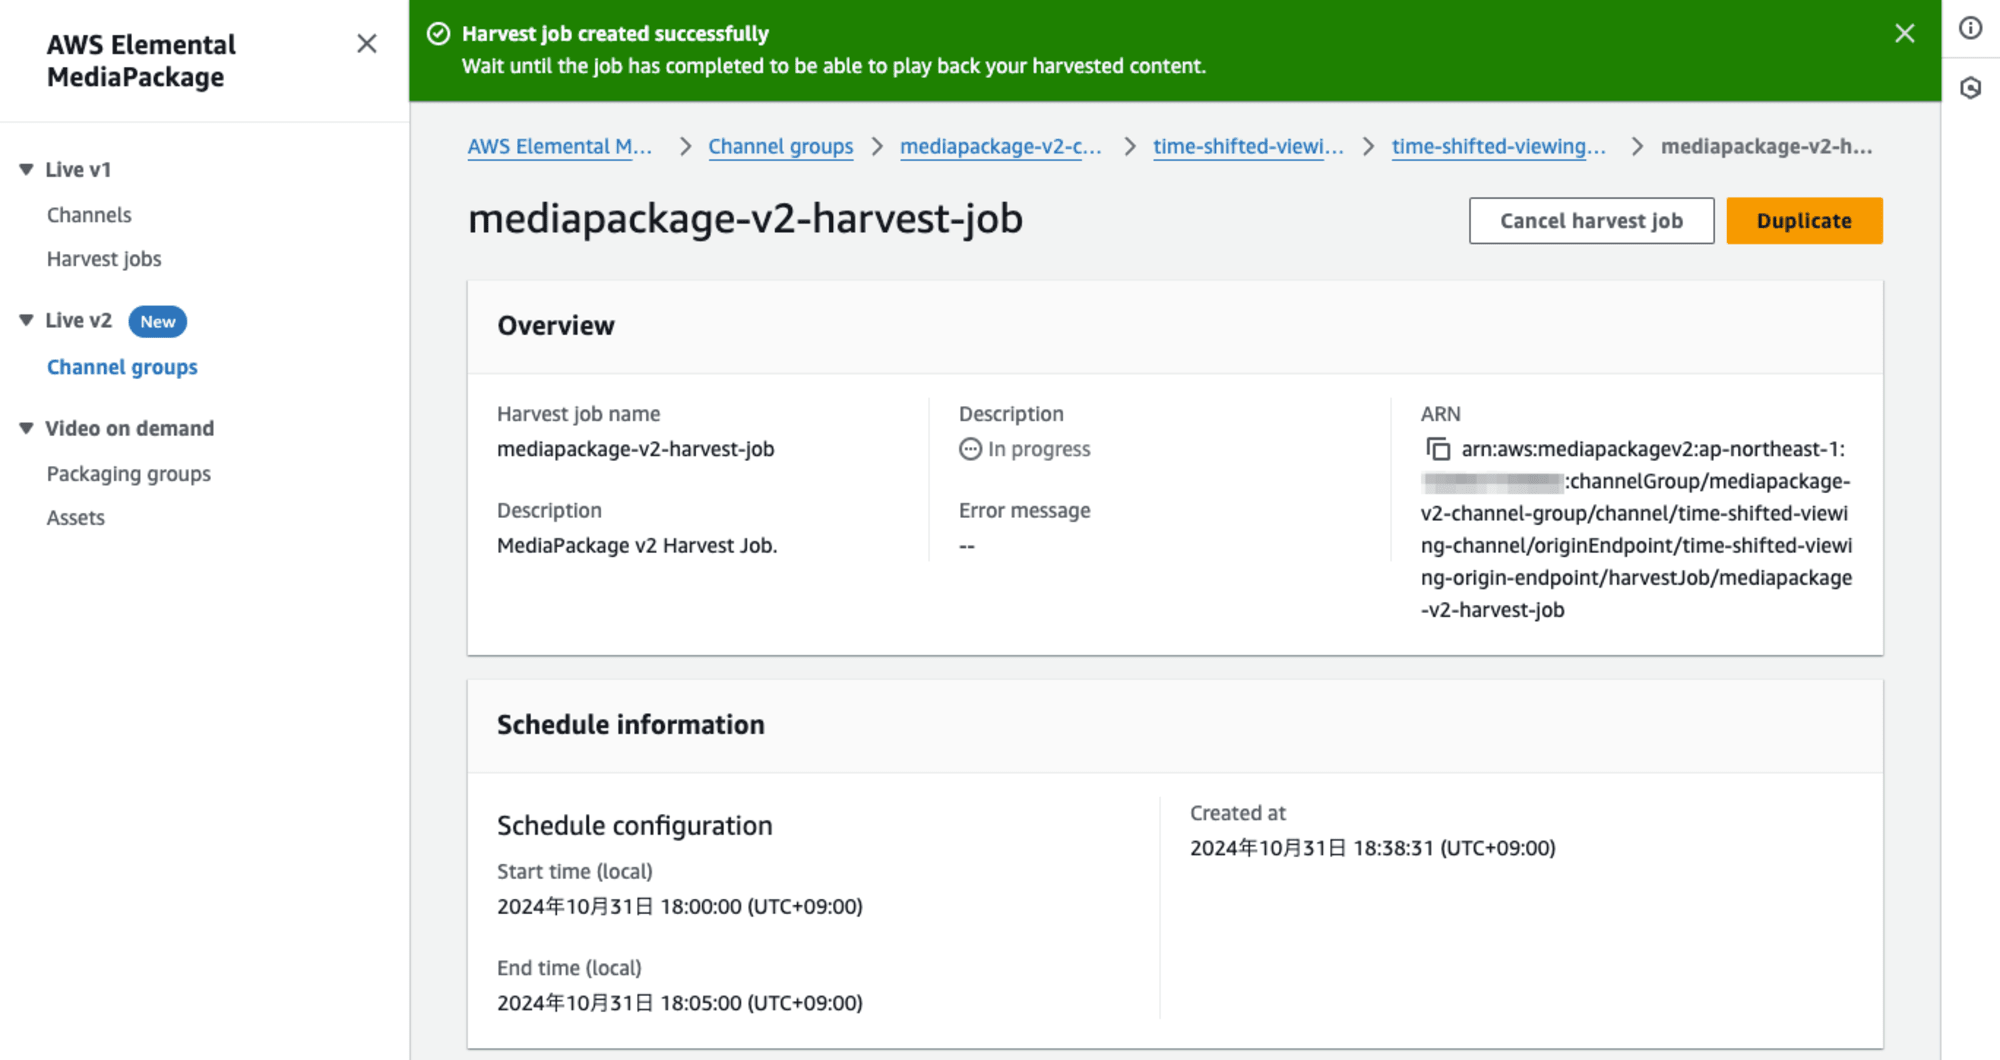Screen dimensions: 2000x1060
Task: Click the AWS Elemental MediaPackage sidebar title
Action: click(141, 61)
